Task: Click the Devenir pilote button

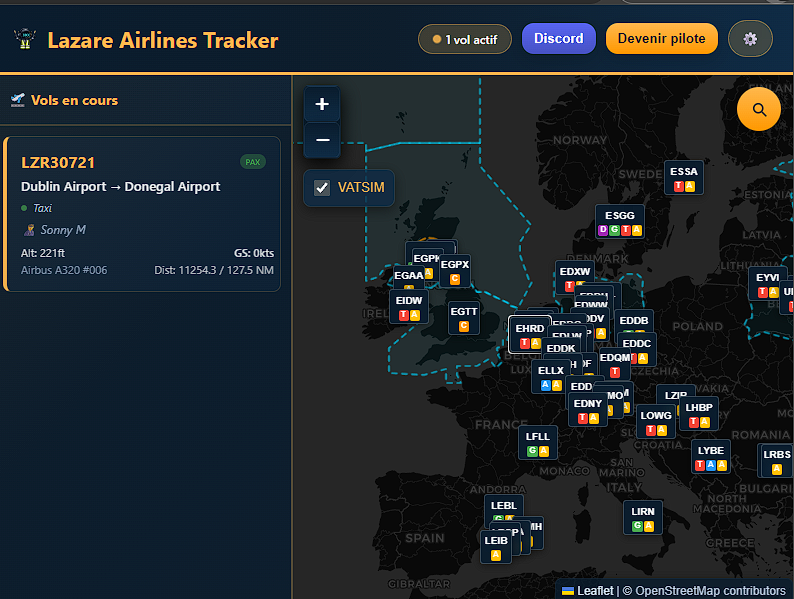Action: 661,38
